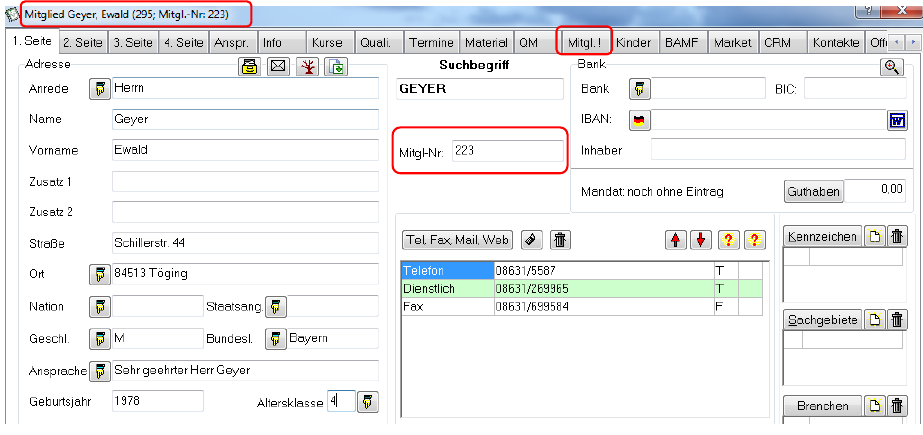923x435 pixels.
Task: Switch to the Kurse tab
Action: click(x=327, y=42)
